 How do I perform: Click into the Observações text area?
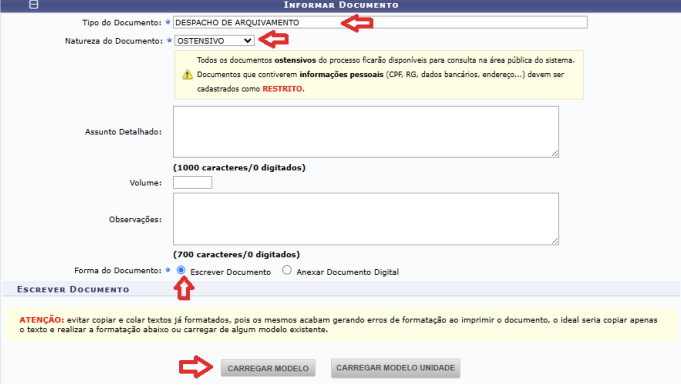pyautogui.click(x=366, y=219)
